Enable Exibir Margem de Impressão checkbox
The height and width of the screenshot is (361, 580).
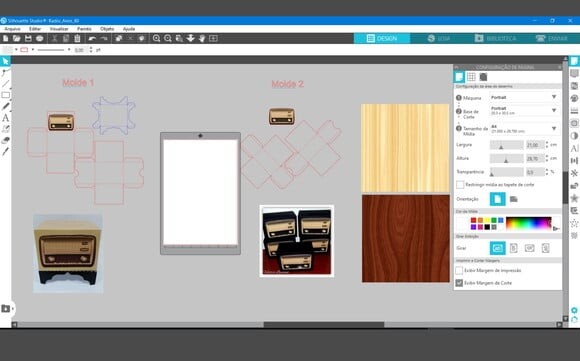459,270
